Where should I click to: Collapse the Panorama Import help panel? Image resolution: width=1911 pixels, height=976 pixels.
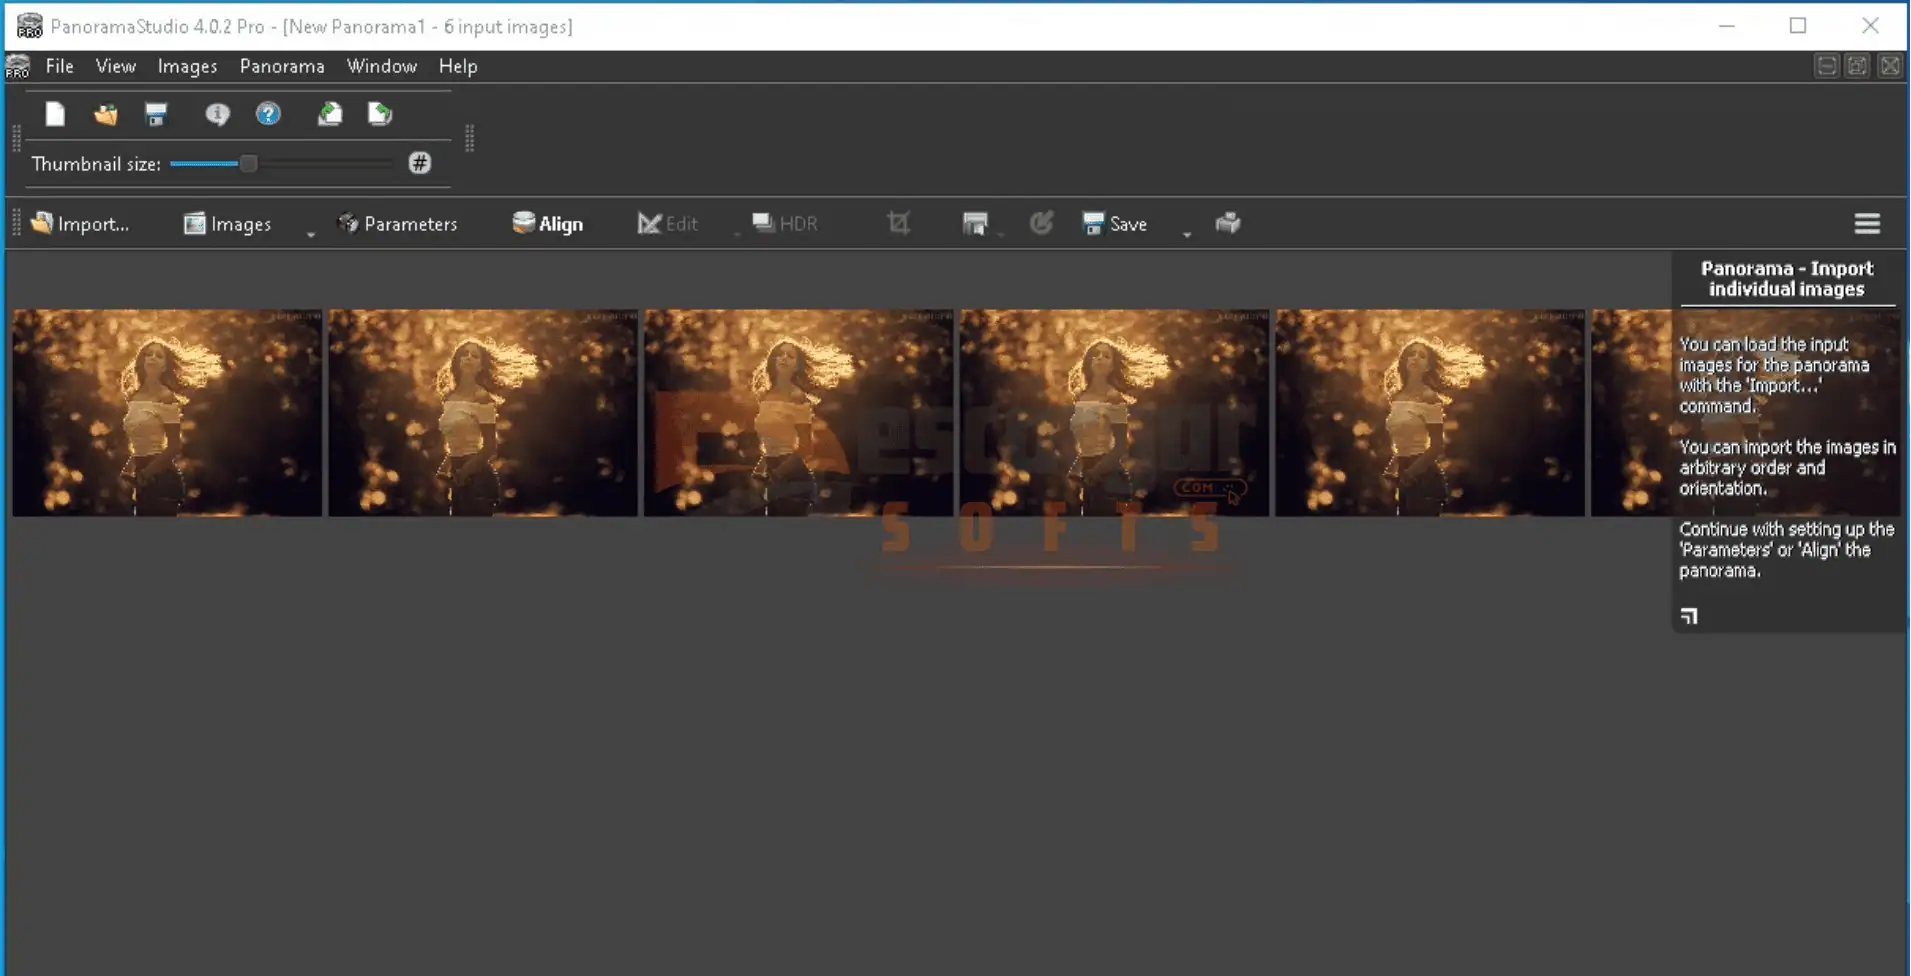[1689, 616]
